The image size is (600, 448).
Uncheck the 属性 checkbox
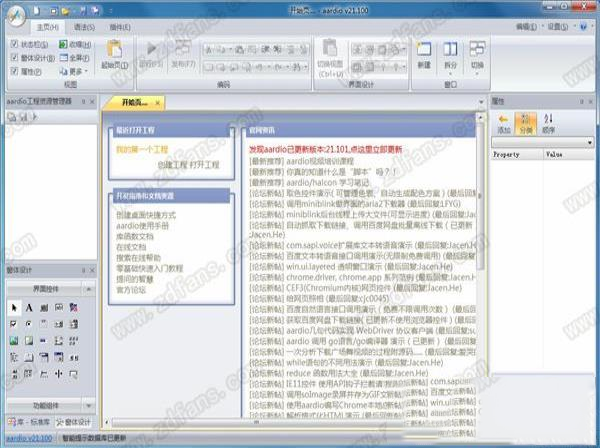point(14,71)
